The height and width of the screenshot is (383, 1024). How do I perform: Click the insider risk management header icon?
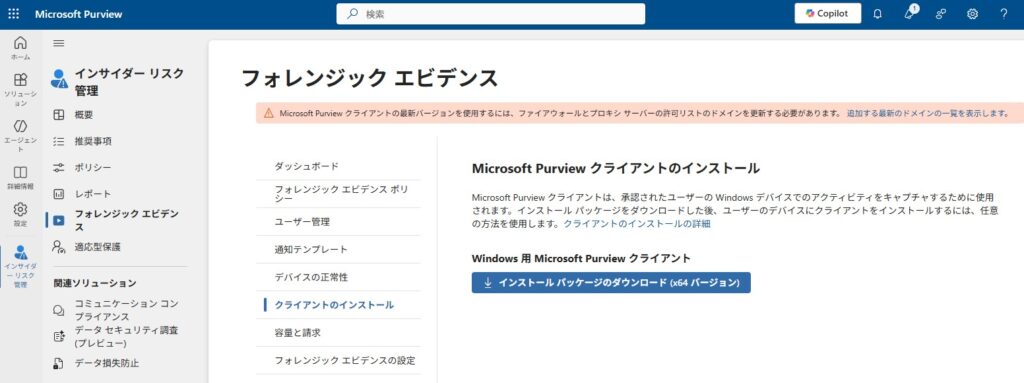pyautogui.click(x=59, y=79)
